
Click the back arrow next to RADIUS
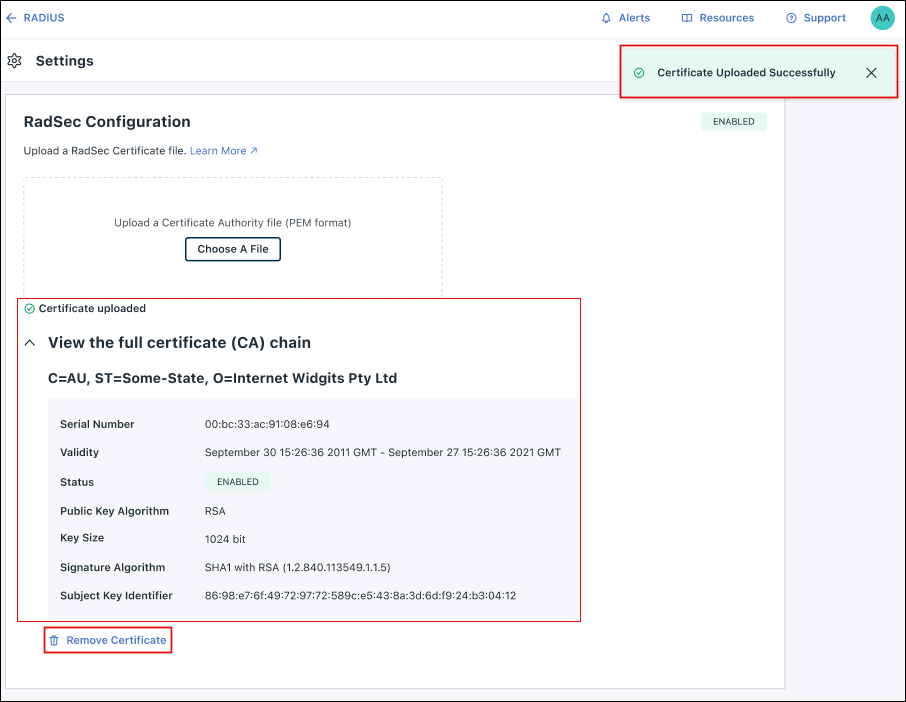(11, 18)
